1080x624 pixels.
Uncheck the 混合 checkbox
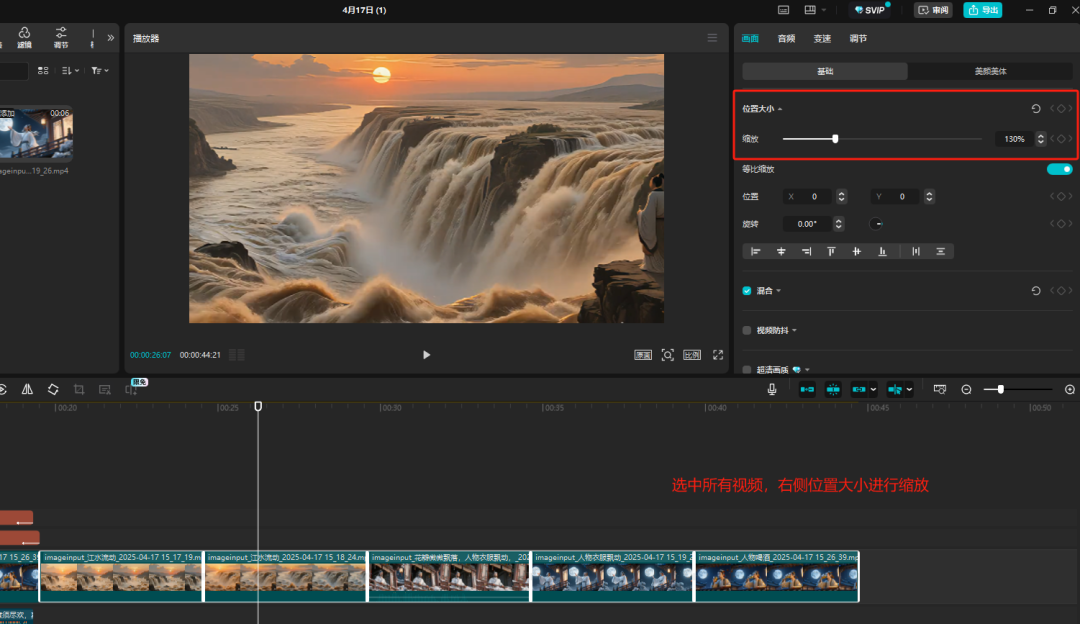(747, 291)
